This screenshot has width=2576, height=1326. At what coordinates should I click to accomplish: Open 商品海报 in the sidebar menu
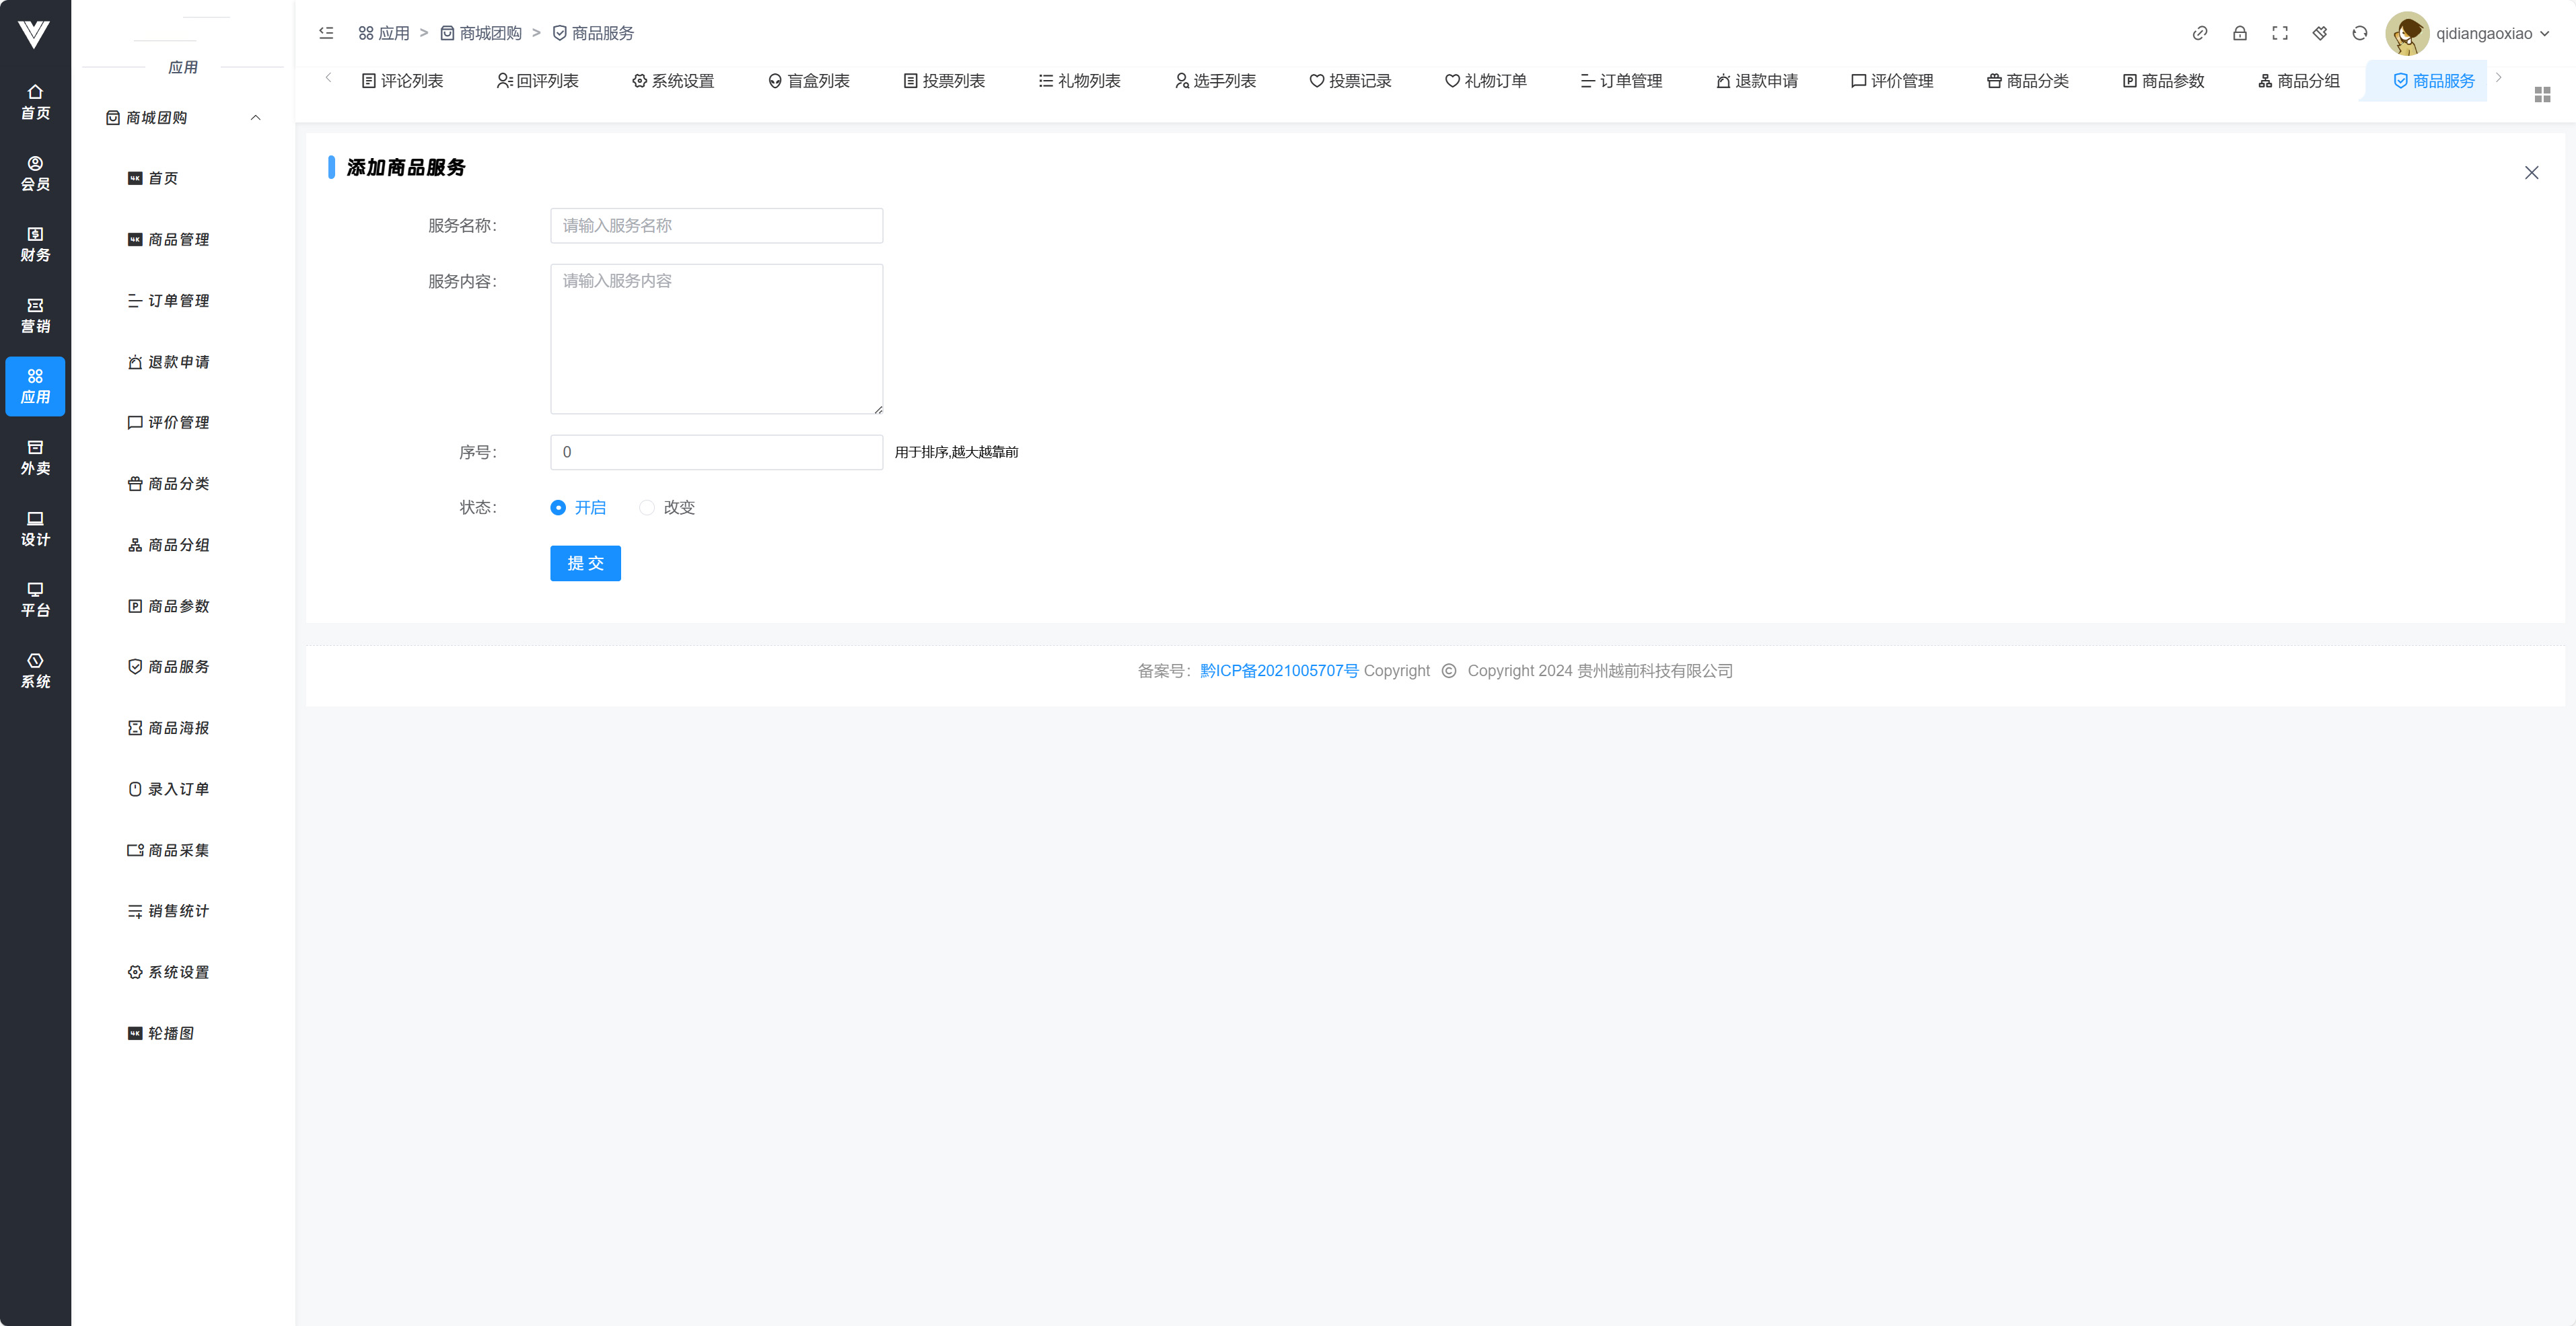[x=178, y=728]
